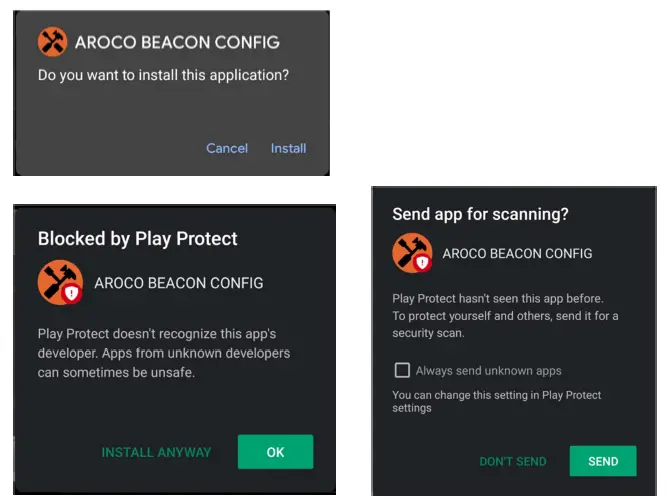Screen dimensions: 667x502
Task: Click the 'Always send unknown apps' label text
Action: (488, 371)
